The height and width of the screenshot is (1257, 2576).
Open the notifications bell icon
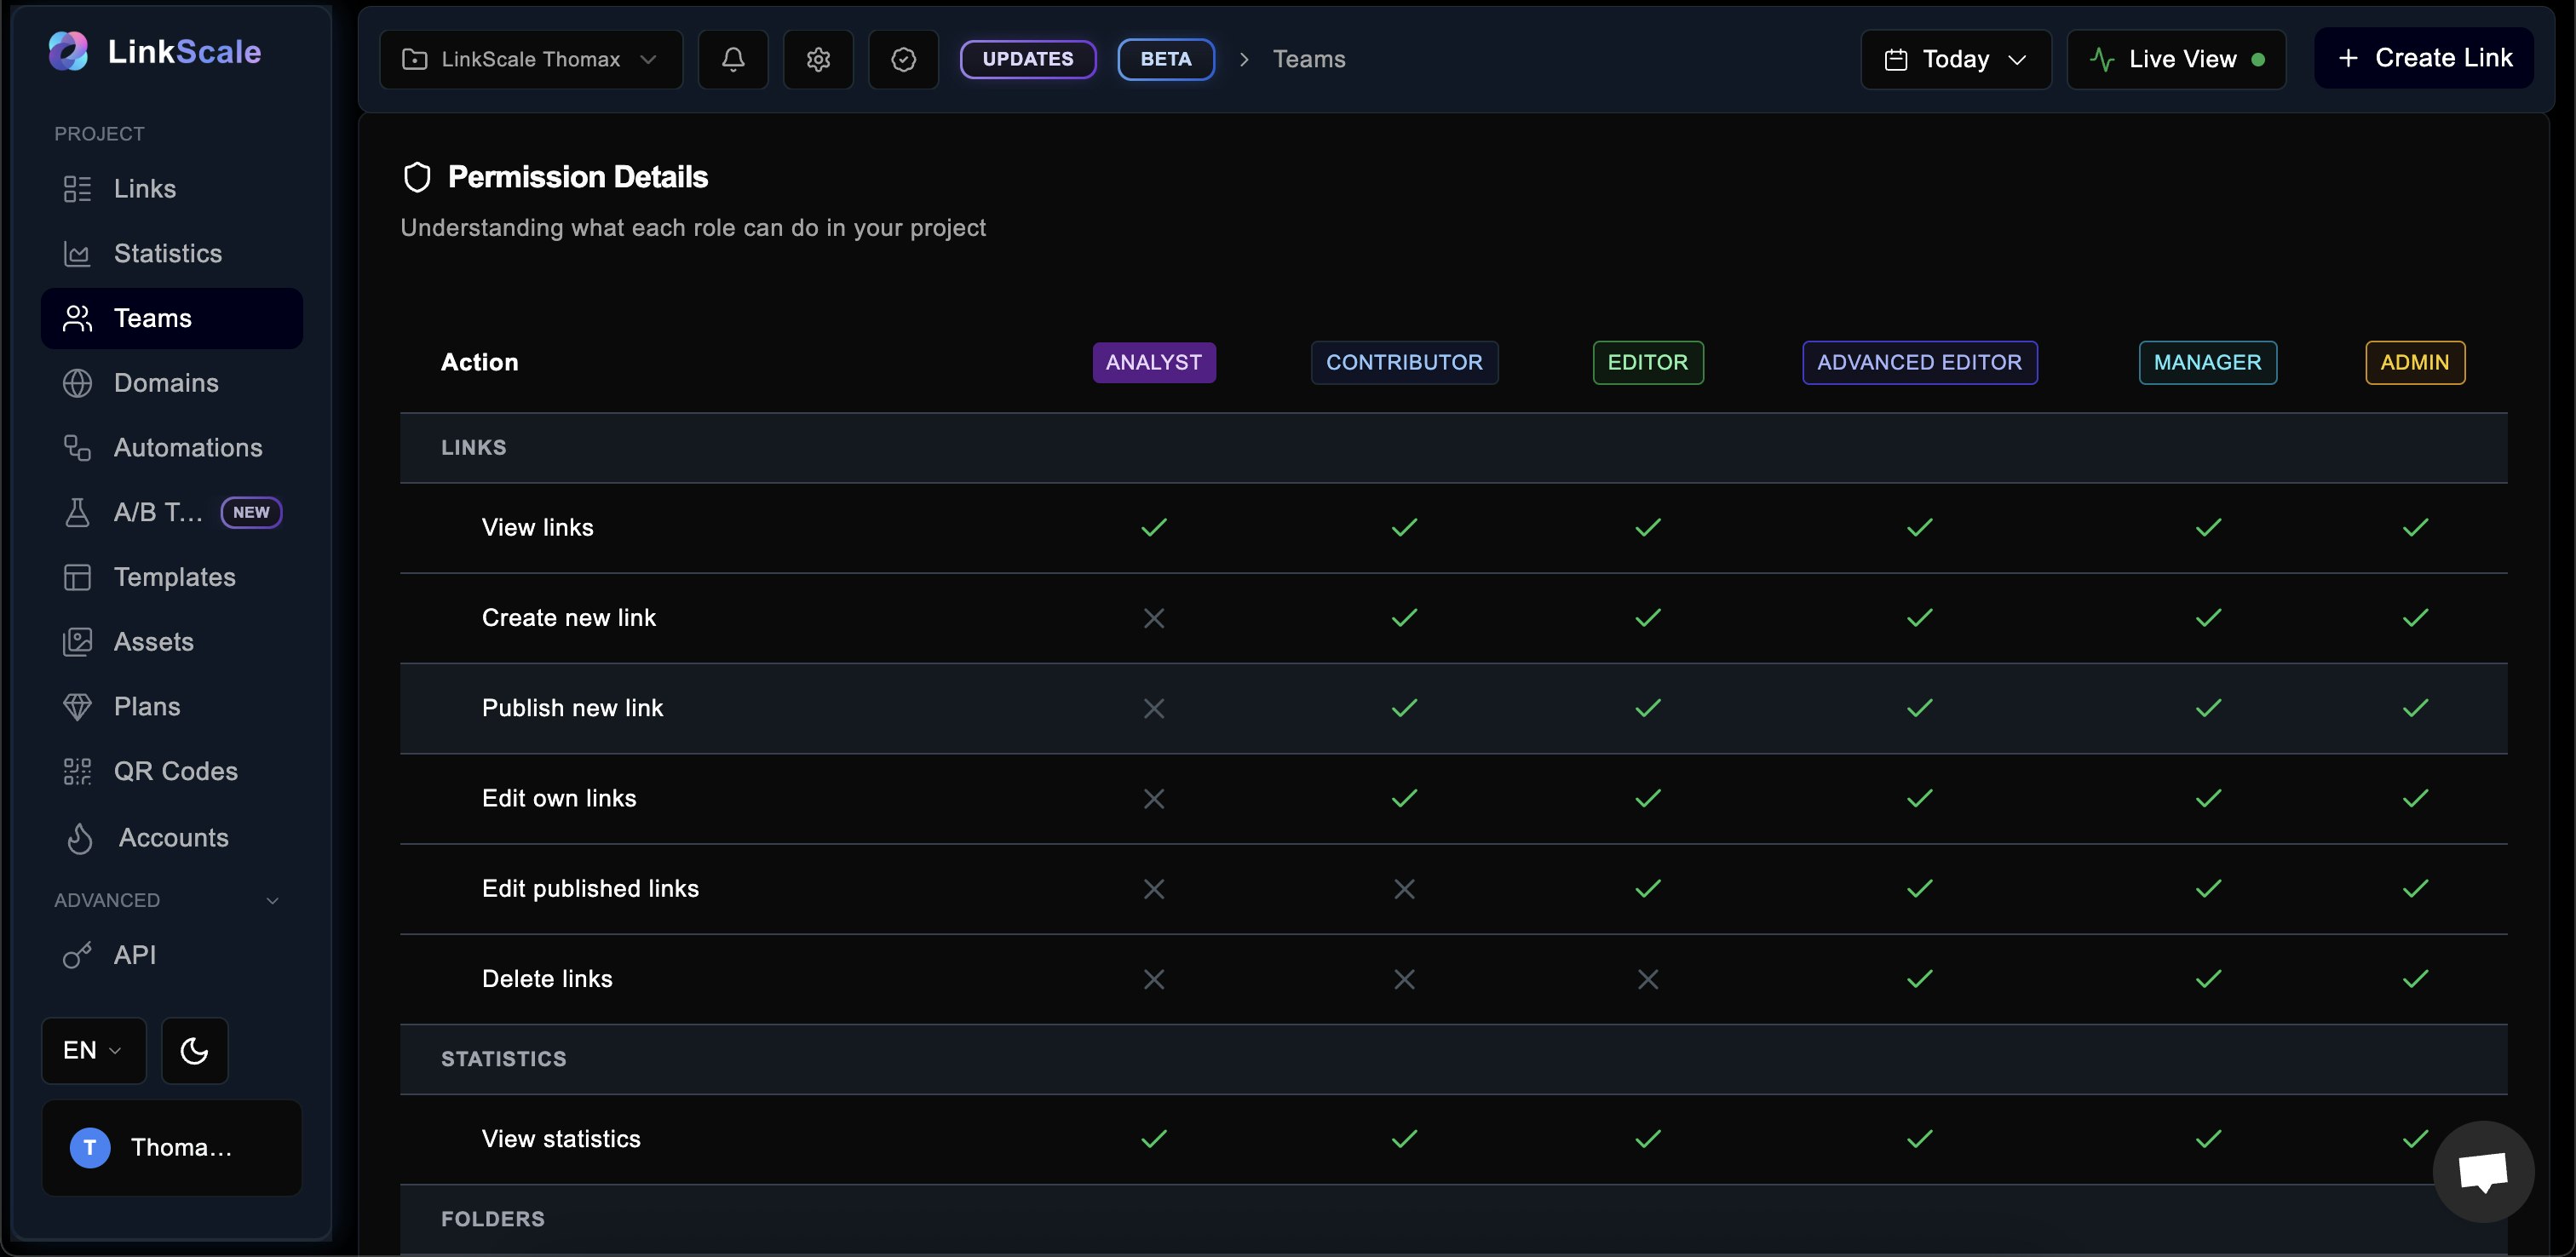point(732,59)
